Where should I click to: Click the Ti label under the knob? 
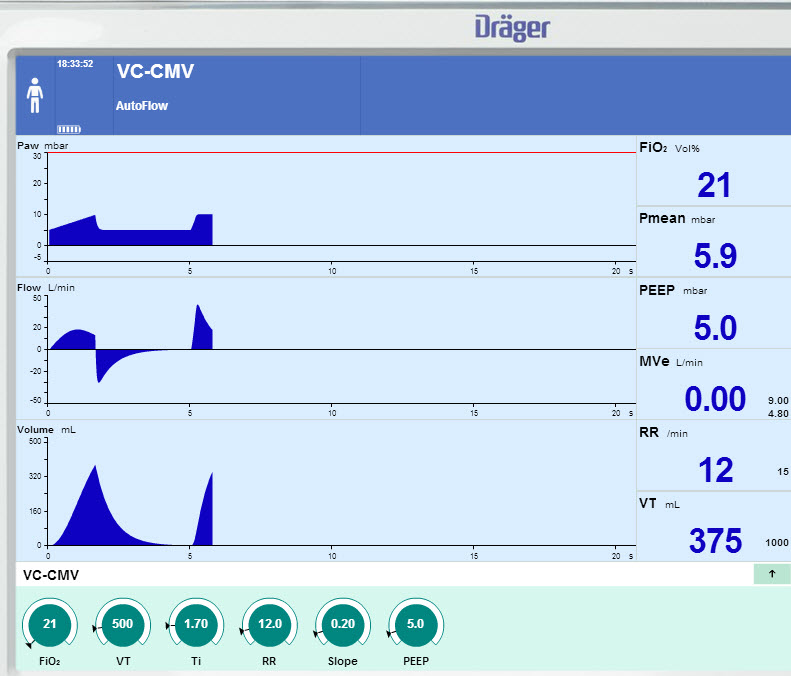[x=196, y=661]
